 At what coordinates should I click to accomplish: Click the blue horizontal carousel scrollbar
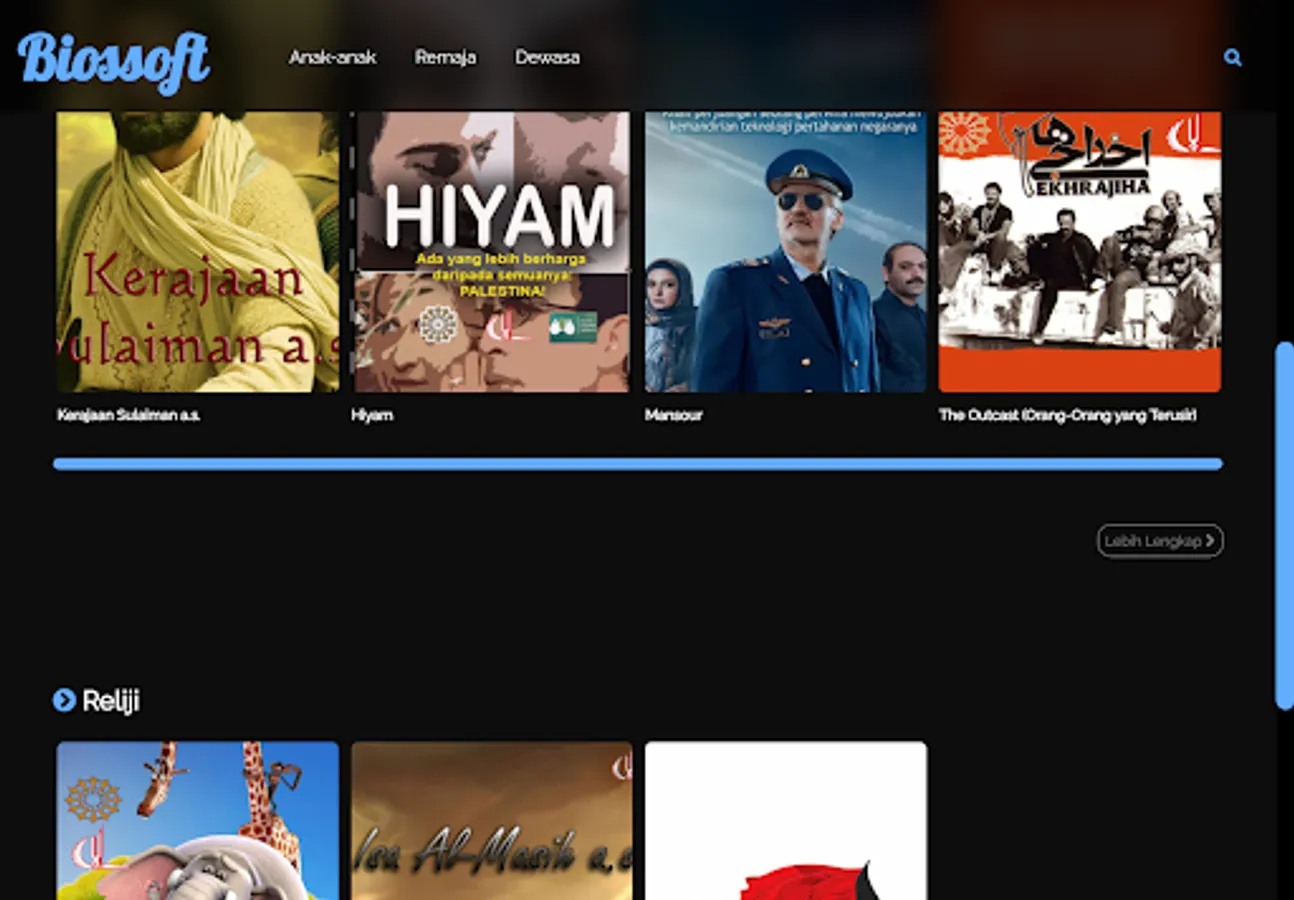pos(638,464)
